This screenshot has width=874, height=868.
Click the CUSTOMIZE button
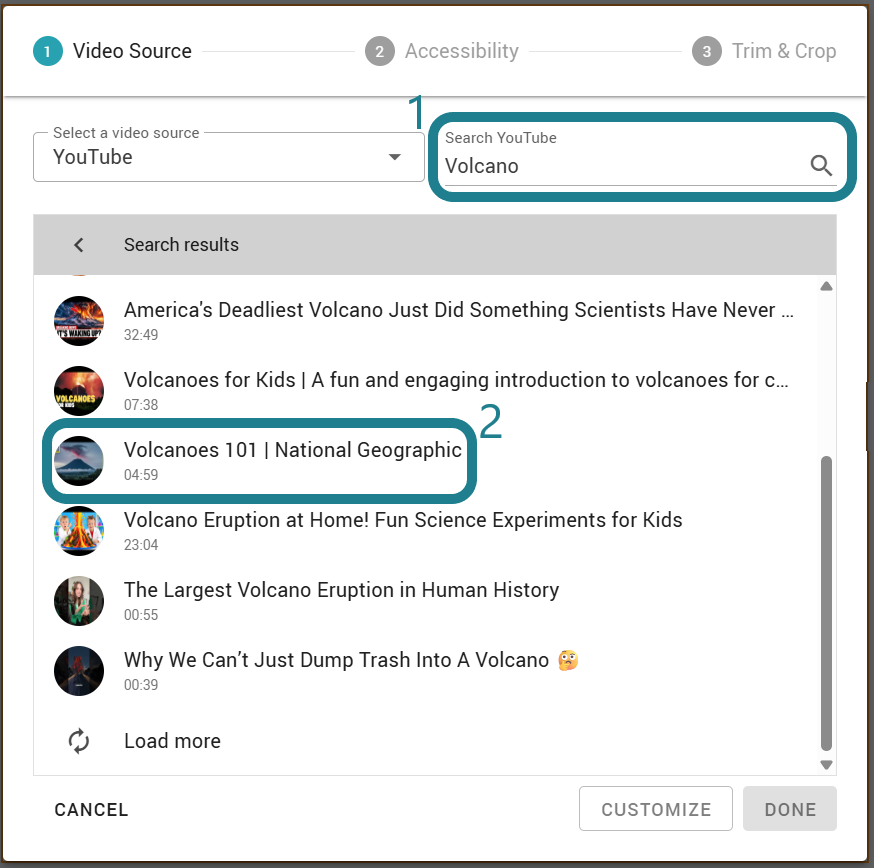[656, 809]
